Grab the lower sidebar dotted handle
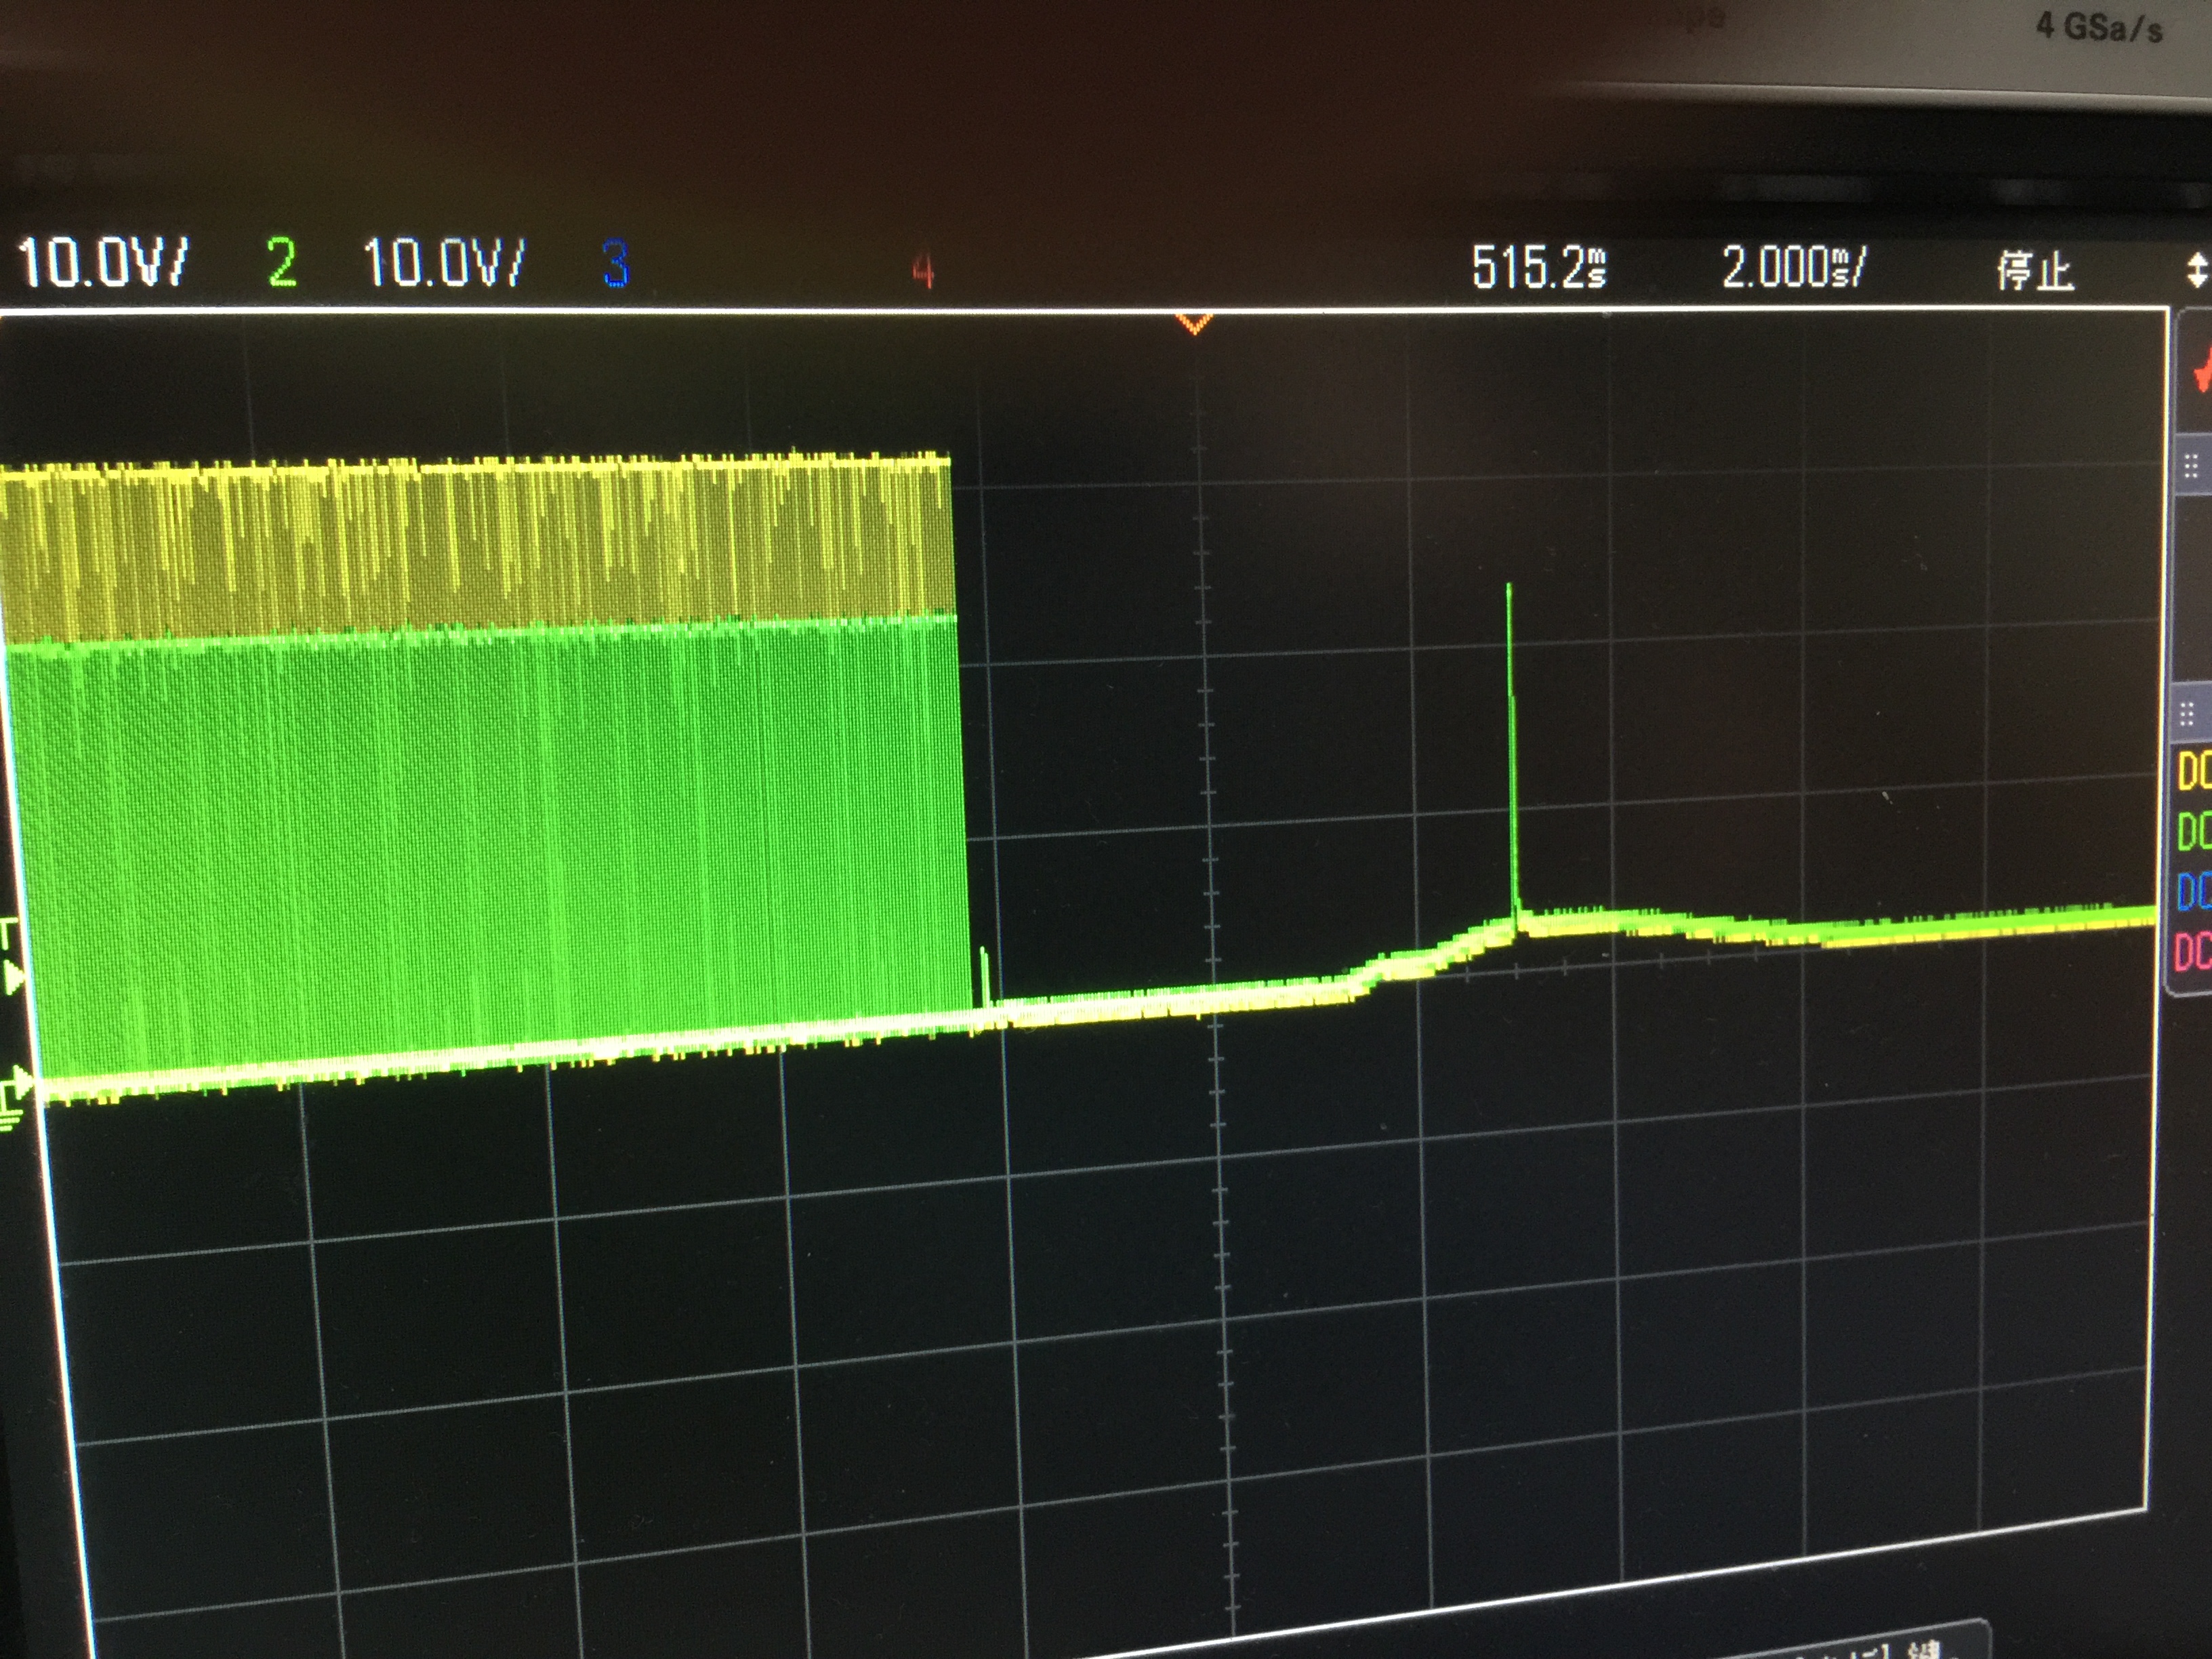Image resolution: width=2212 pixels, height=1659 pixels. pyautogui.click(x=2187, y=714)
